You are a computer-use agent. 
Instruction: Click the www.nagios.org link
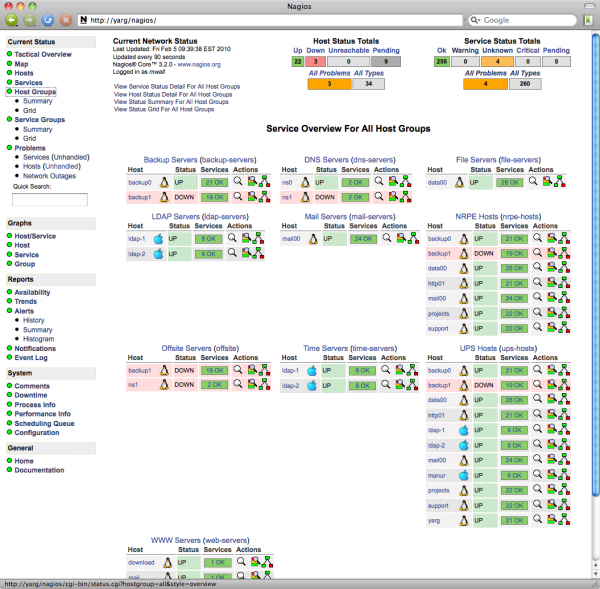tap(199, 63)
